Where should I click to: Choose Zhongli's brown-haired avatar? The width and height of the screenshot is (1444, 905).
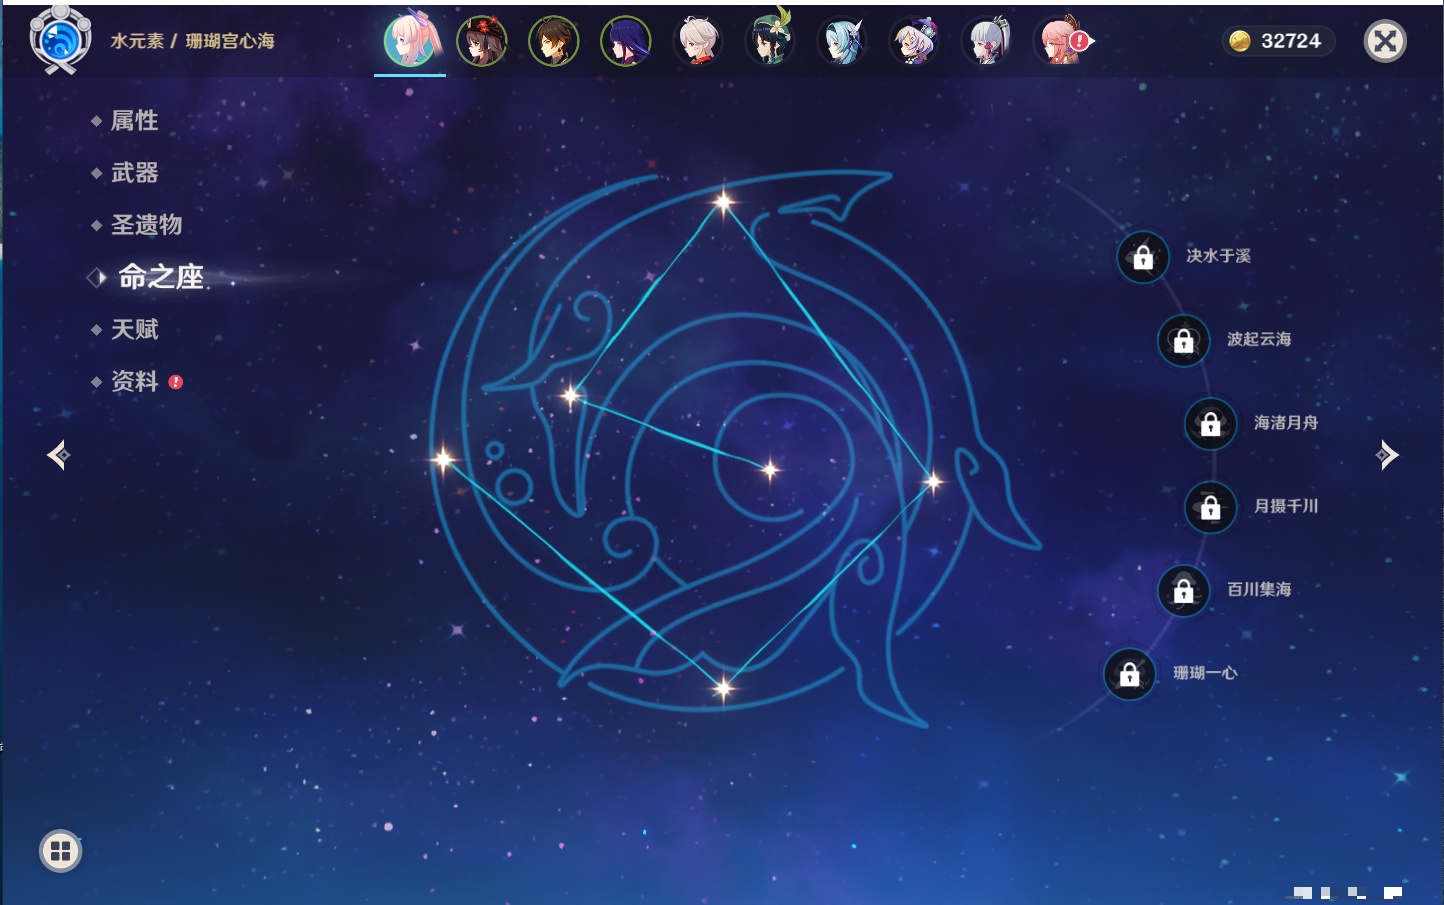pyautogui.click(x=554, y=41)
